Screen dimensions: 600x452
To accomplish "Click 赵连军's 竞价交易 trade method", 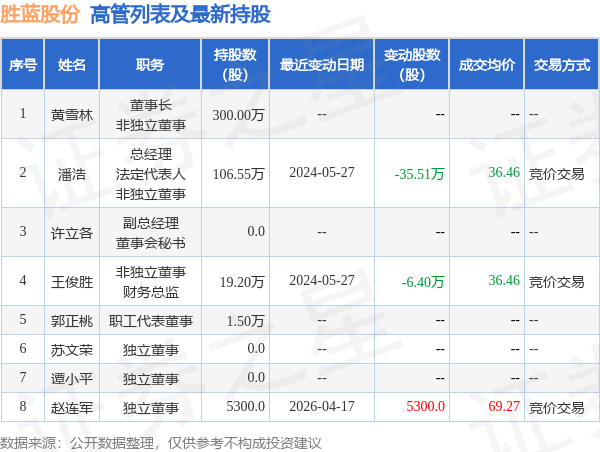I will click(556, 408).
